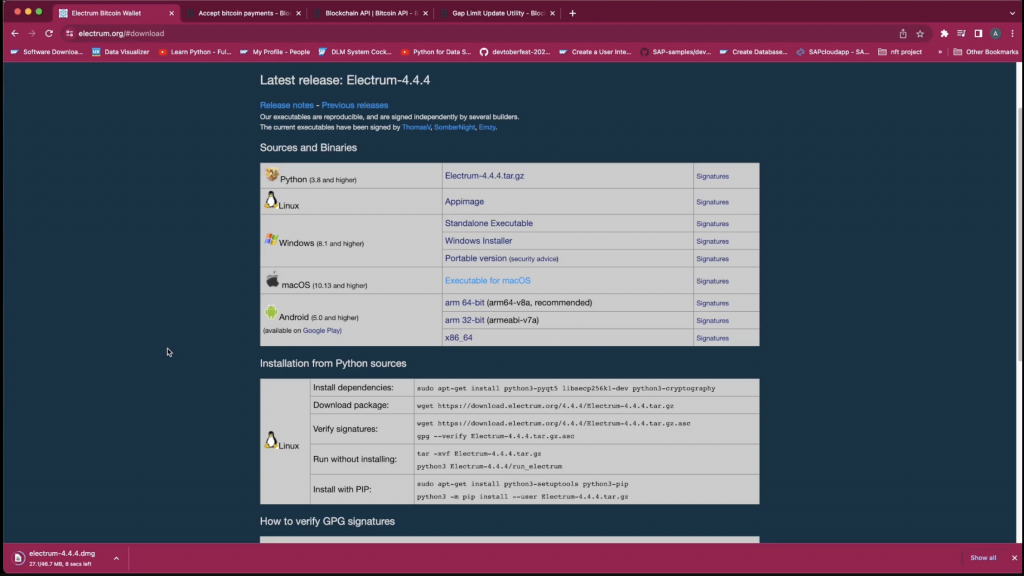
Task: Bookmark this page with the star icon
Action: pyautogui.click(x=920, y=33)
